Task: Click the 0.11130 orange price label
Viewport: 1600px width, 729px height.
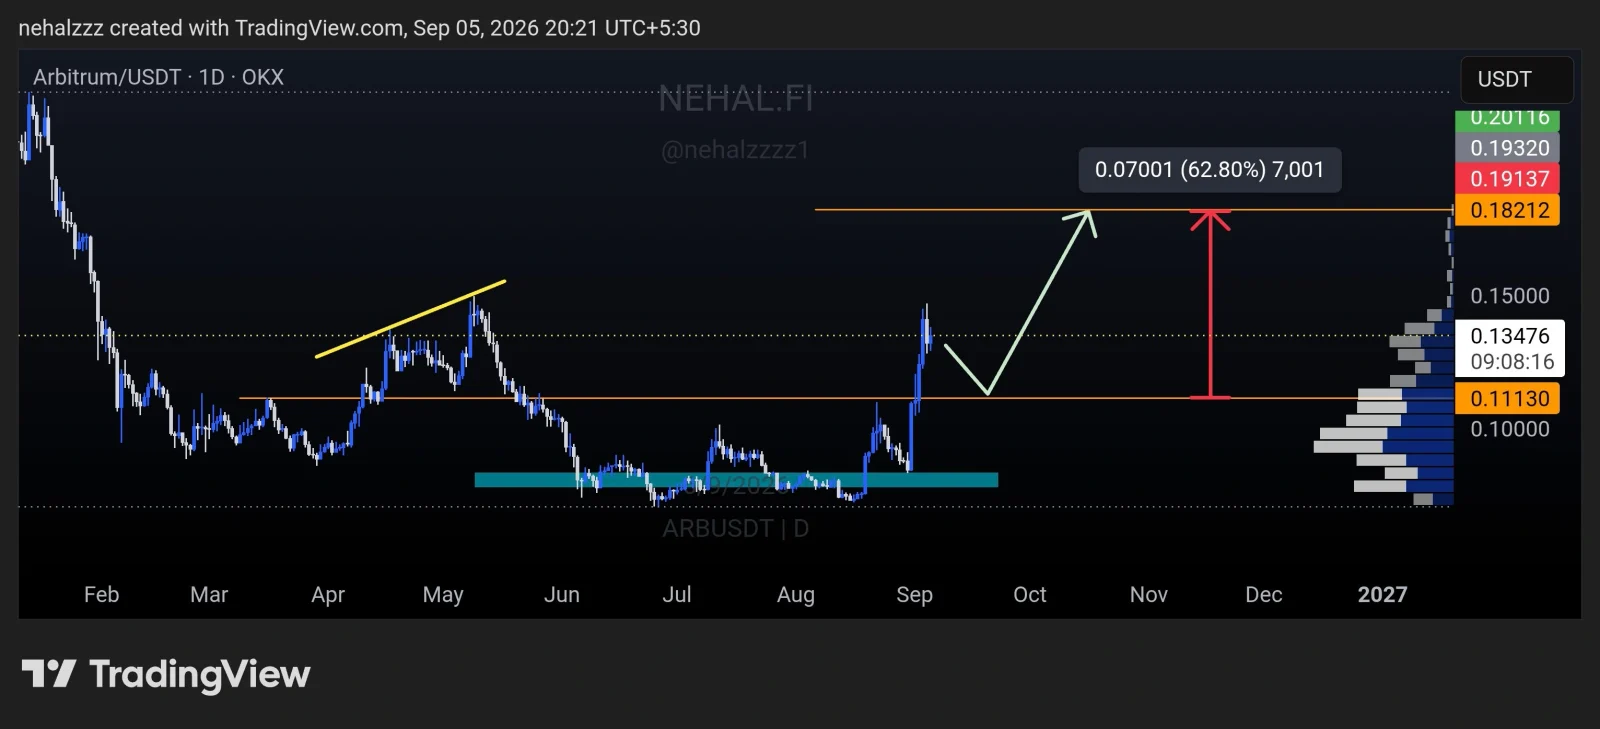Action: pos(1507,398)
